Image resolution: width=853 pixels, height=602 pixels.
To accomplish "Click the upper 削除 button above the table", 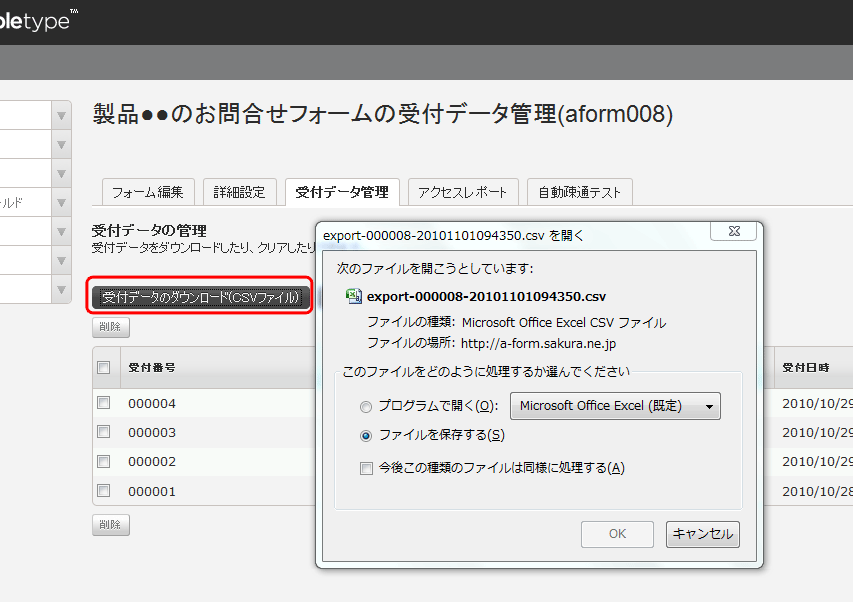I will point(110,327).
